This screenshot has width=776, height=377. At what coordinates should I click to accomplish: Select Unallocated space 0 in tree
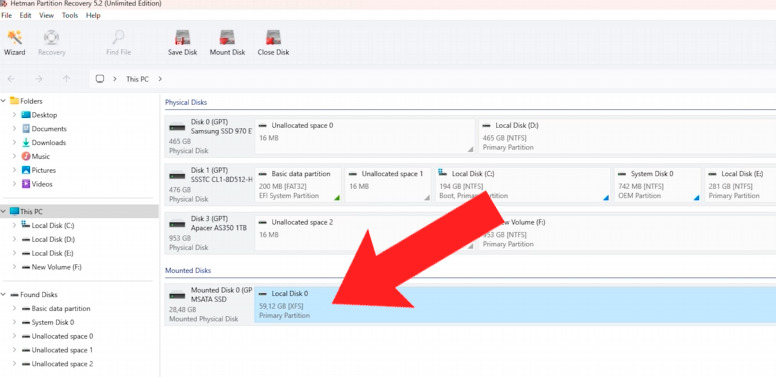62,336
